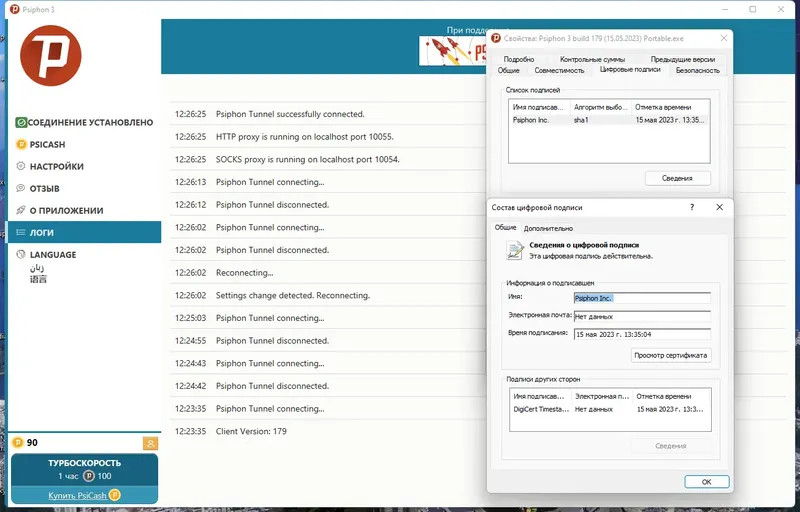Purchase ТУРБОСКОРОСТЬ 1 час offer
800x512 pixels.
coord(84,470)
